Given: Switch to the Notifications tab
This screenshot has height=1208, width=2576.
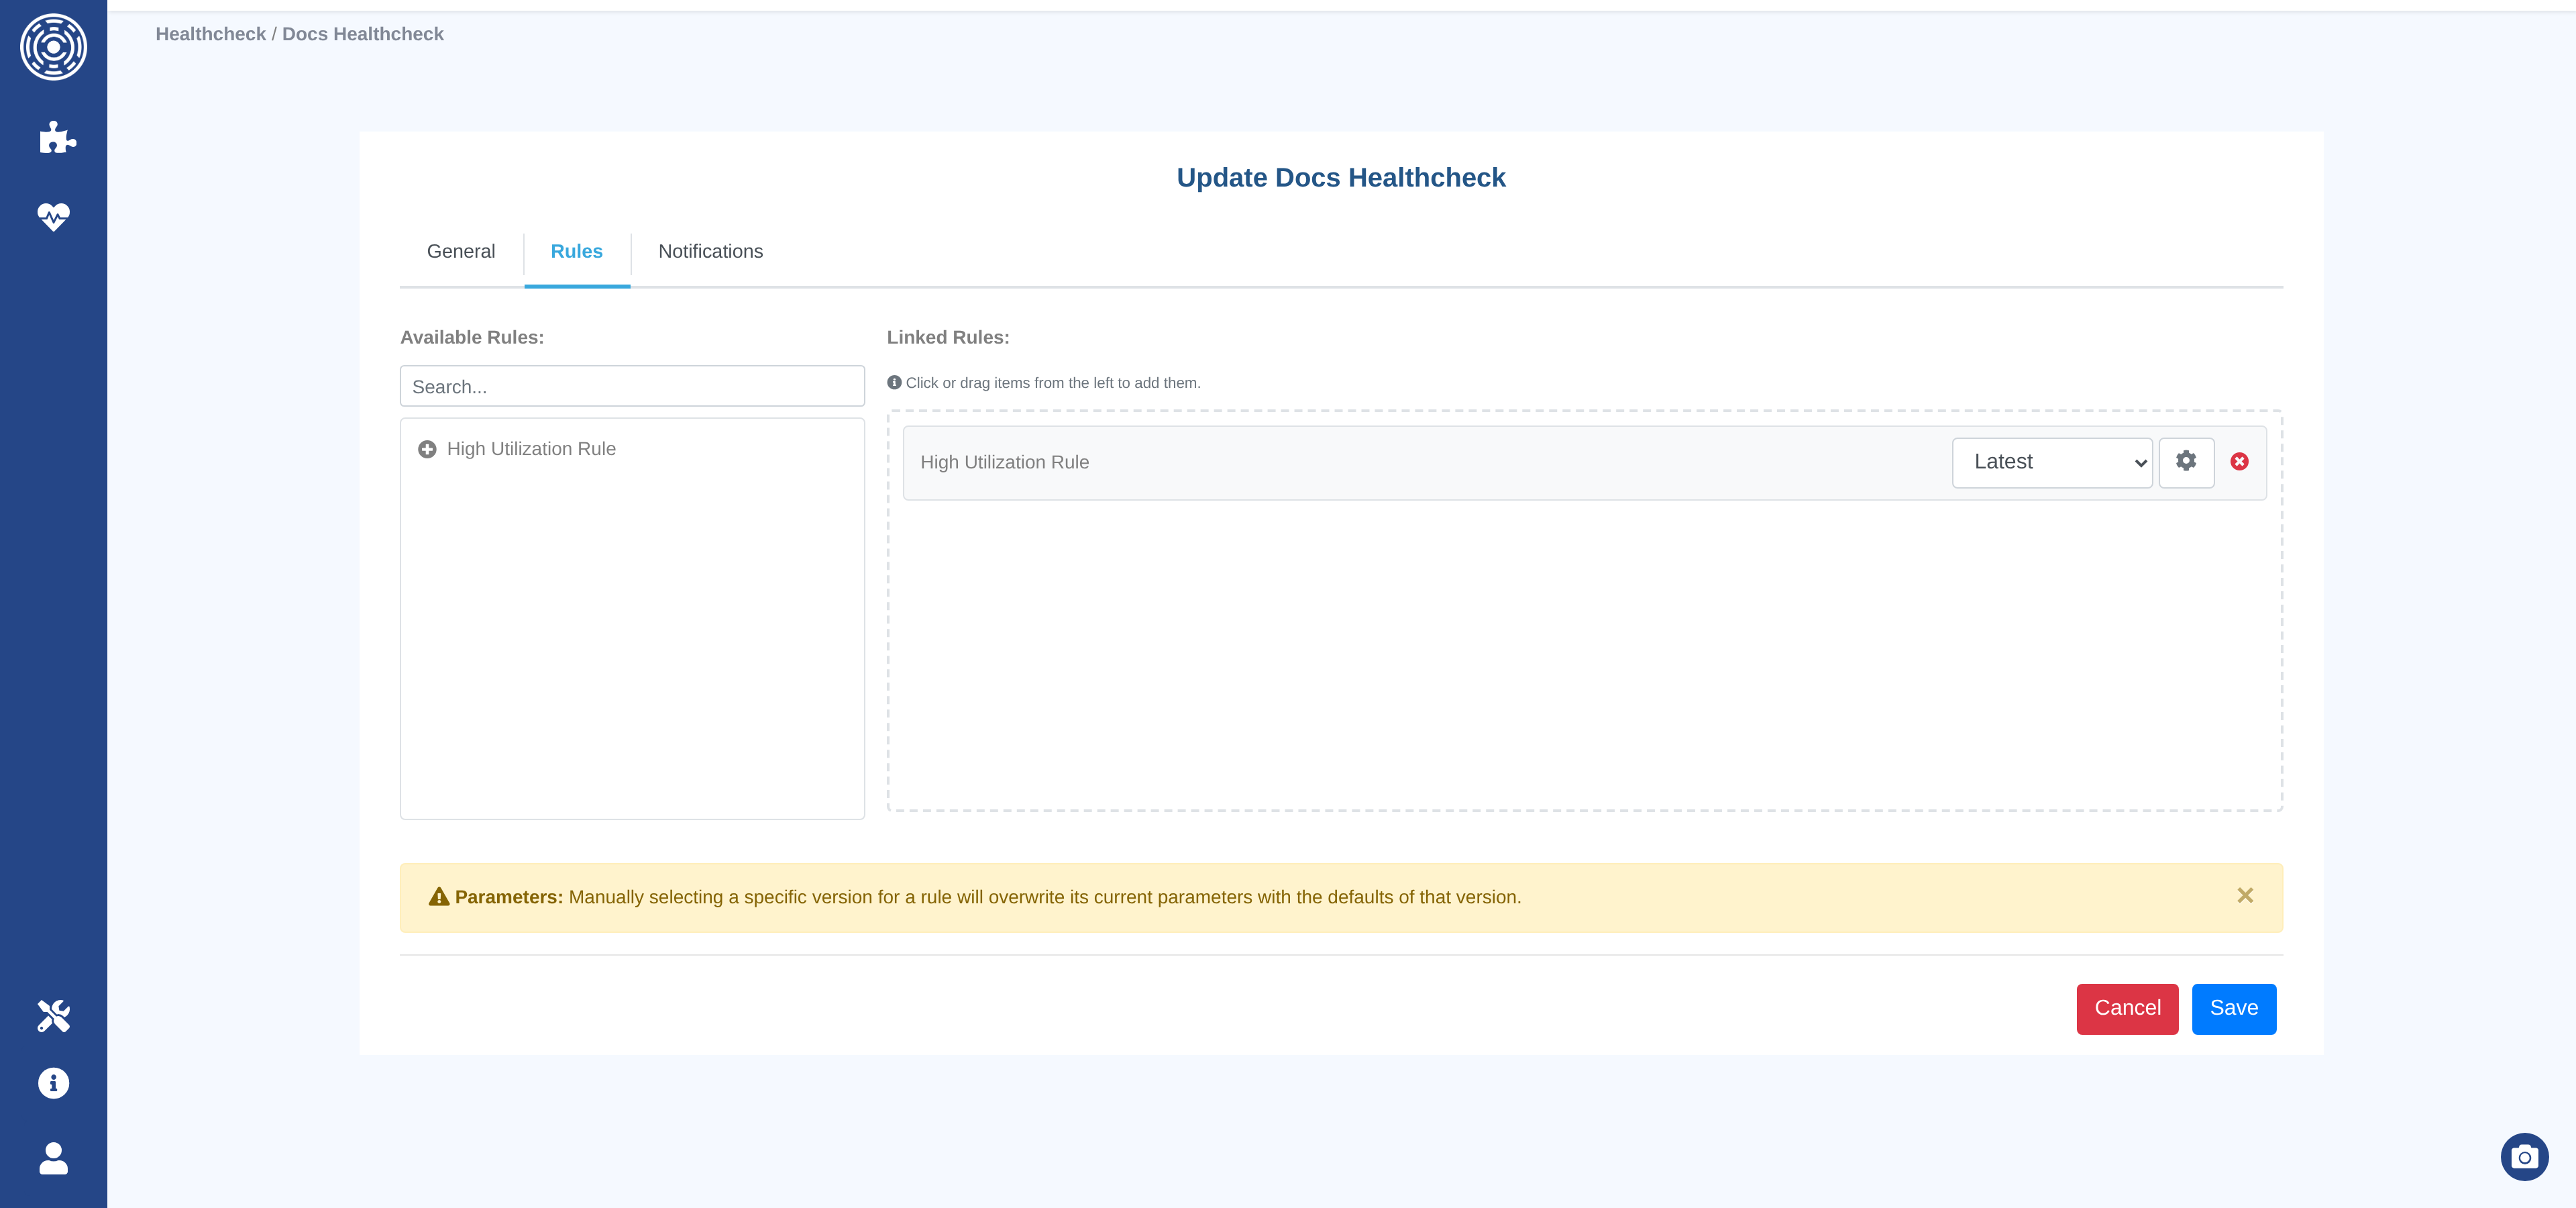Looking at the screenshot, I should 710,252.
